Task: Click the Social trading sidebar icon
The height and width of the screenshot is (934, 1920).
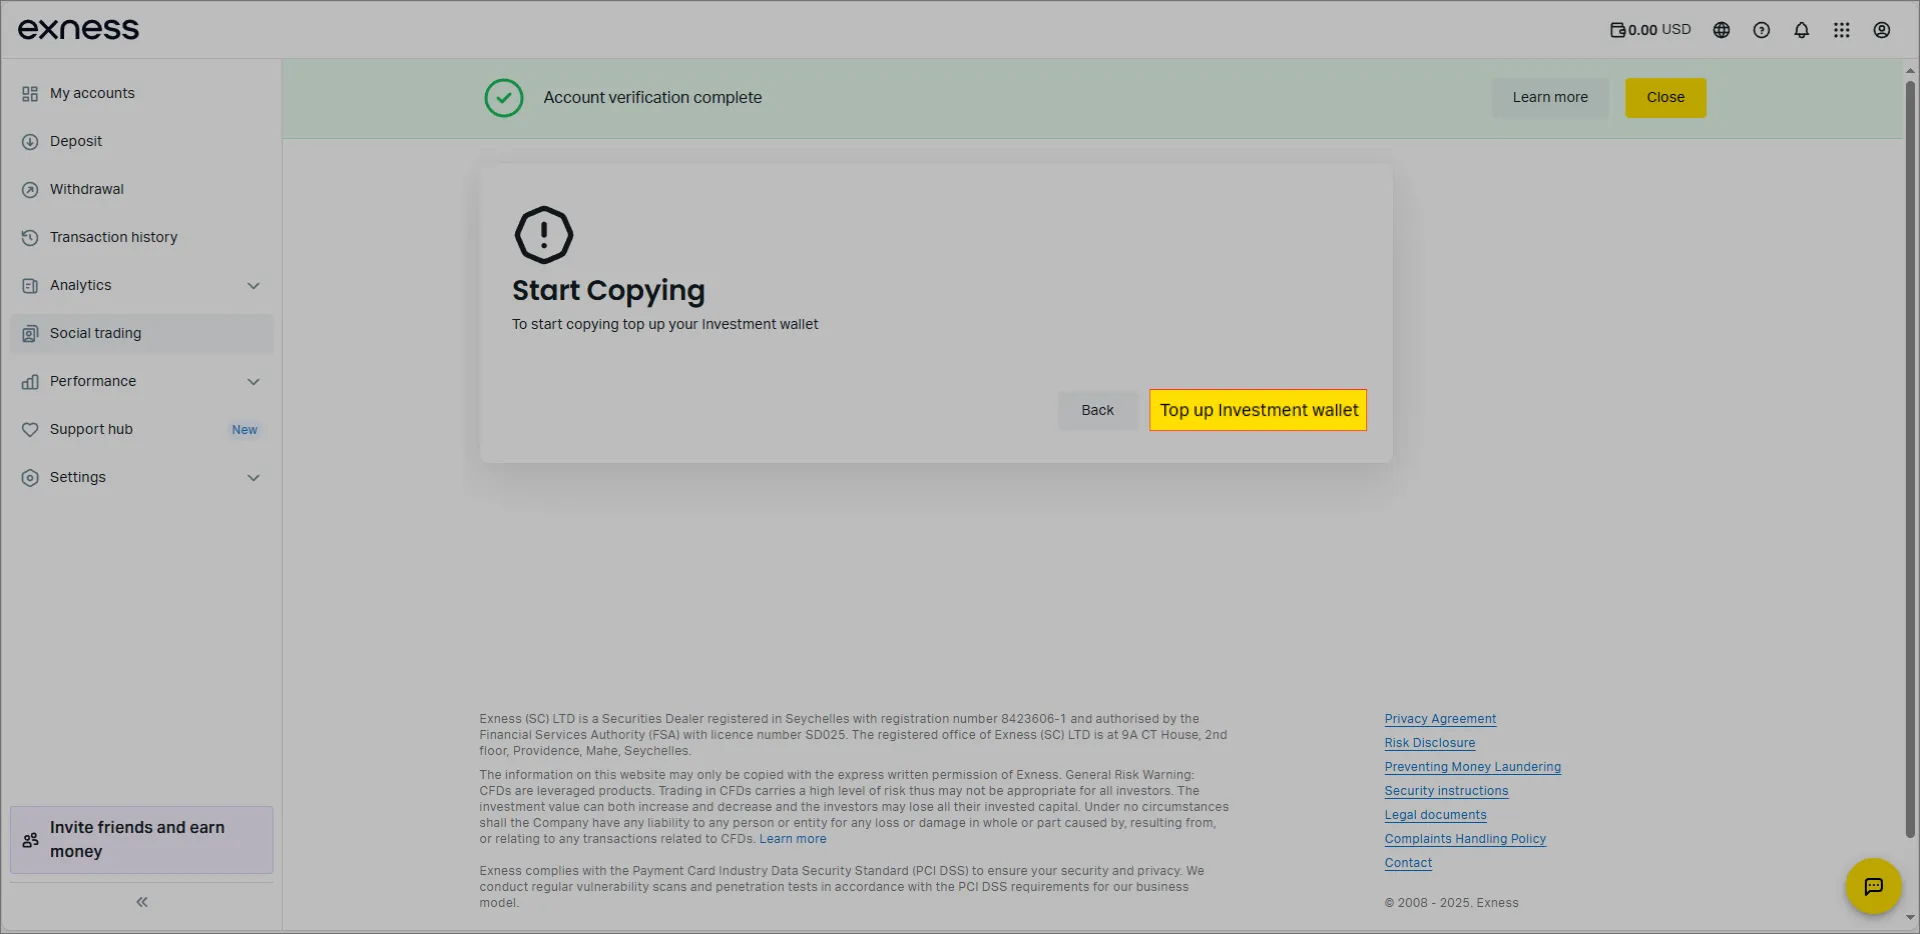Action: point(30,333)
